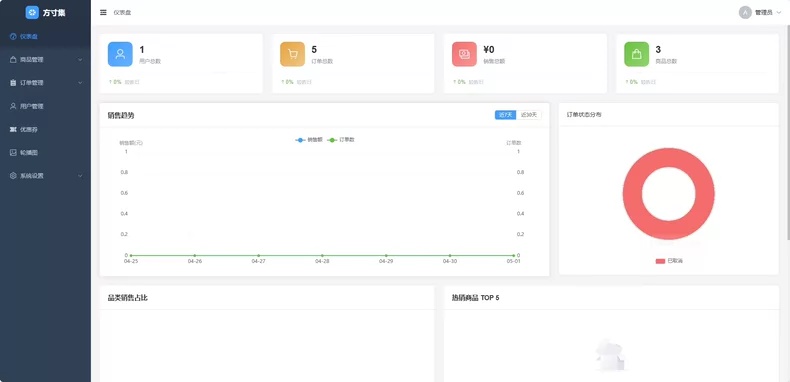Select the 近7天 range button

(505, 115)
